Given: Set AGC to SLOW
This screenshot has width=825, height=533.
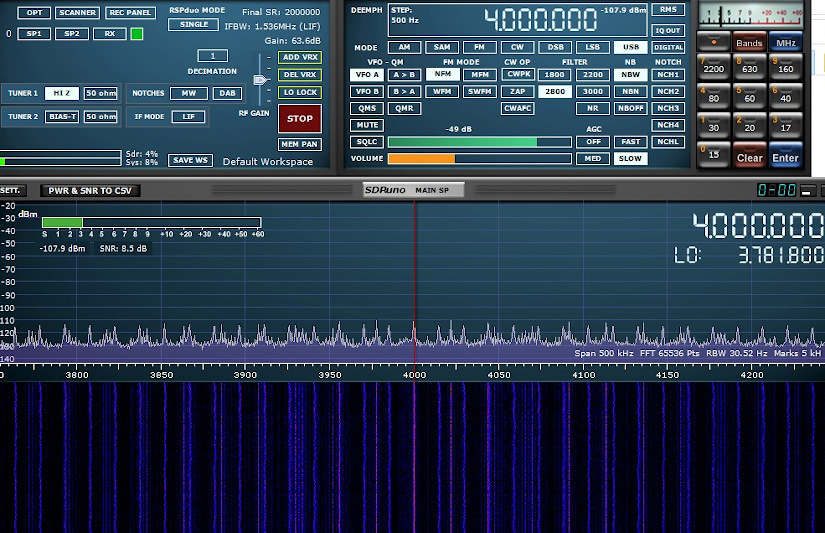Looking at the screenshot, I should tap(630, 158).
